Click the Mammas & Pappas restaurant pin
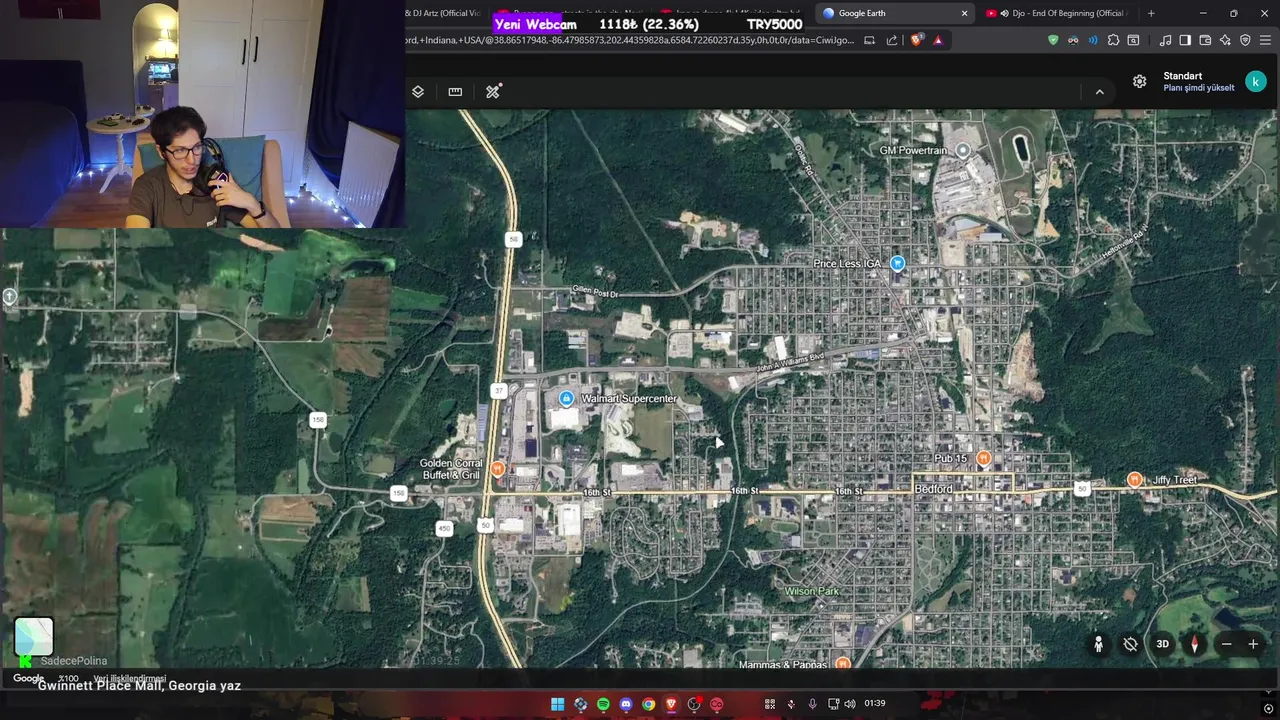This screenshot has height=720, width=1280. (842, 663)
